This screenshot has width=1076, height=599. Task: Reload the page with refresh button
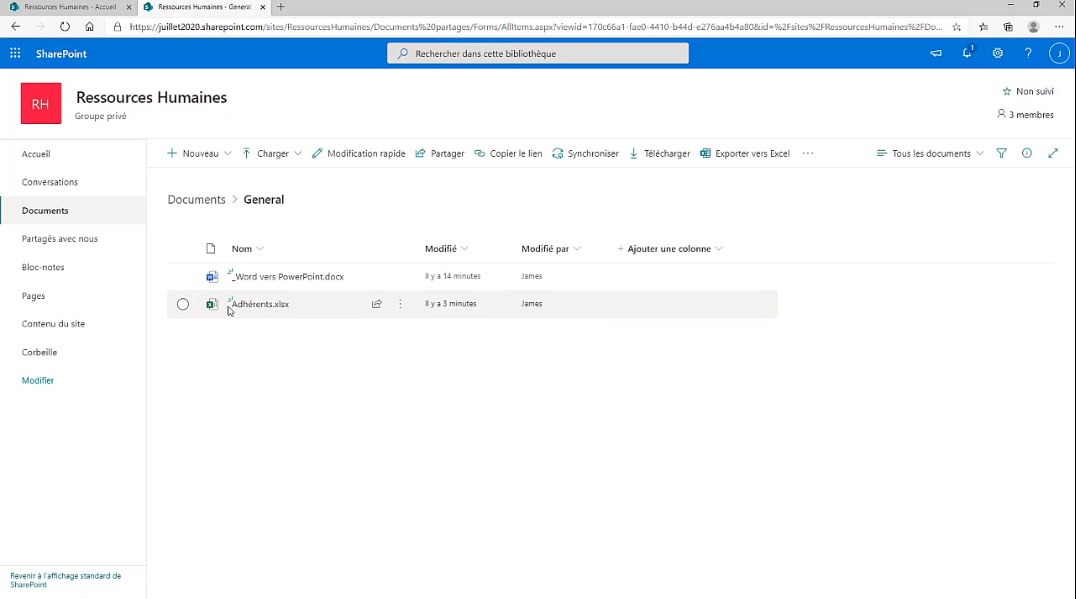pyautogui.click(x=65, y=27)
